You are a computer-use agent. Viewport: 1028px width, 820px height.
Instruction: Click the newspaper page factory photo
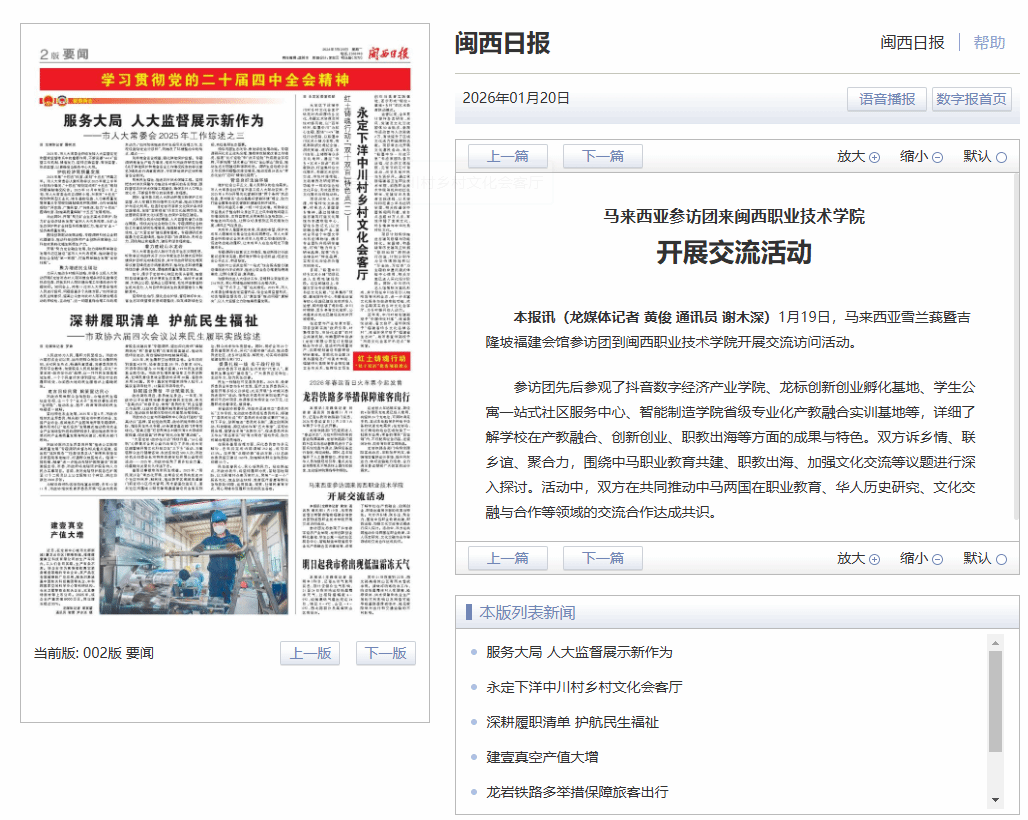193,557
